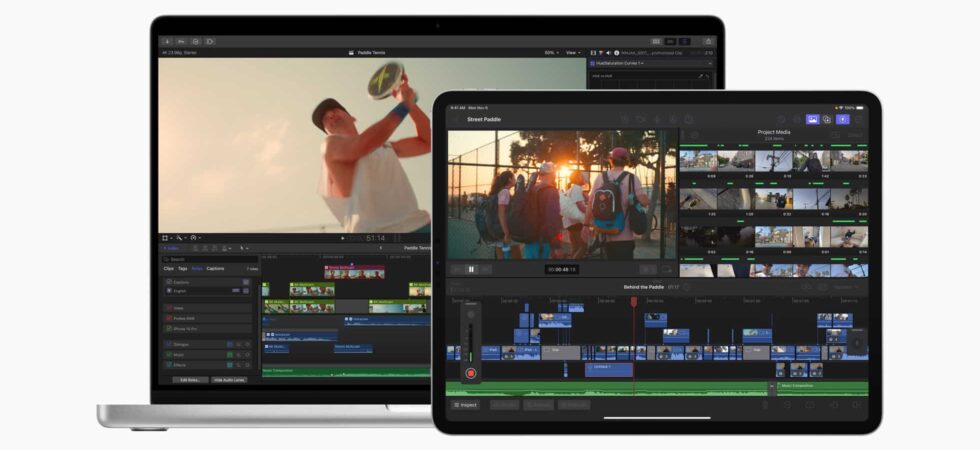Screen dimensions: 980x450
Task: Open the 50% zoom level dropdown
Action: pyautogui.click(x=550, y=52)
